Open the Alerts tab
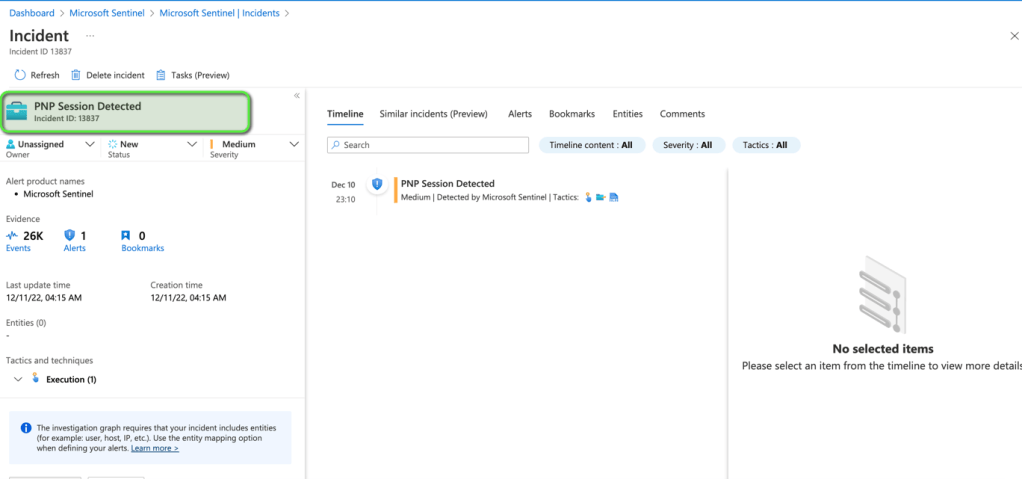 click(x=520, y=114)
